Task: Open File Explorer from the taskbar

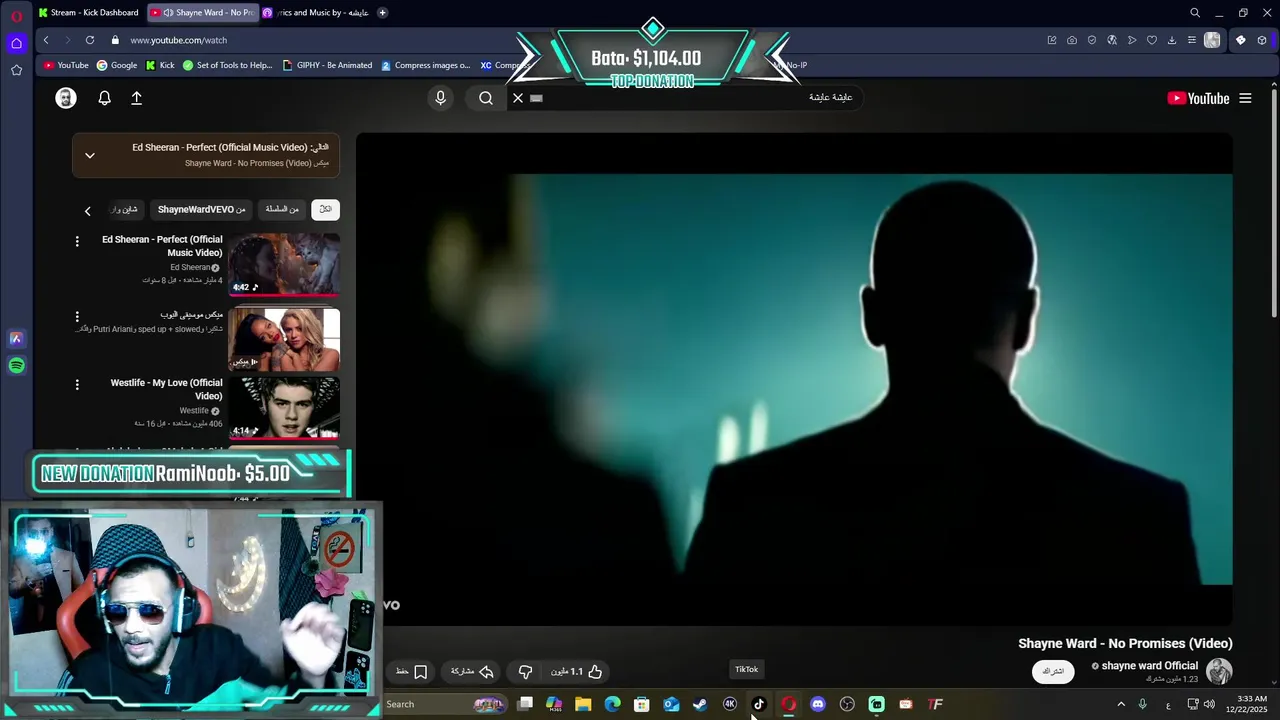Action: tap(583, 704)
